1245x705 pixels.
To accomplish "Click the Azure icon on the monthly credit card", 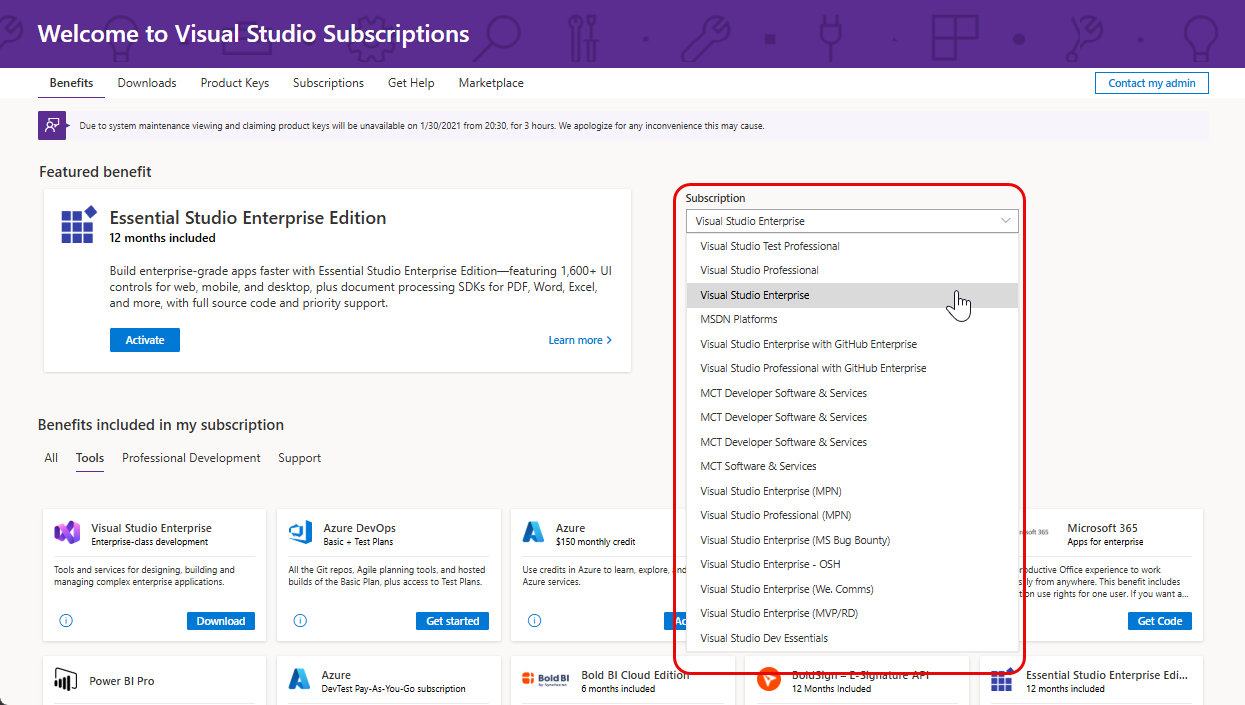I will point(534,532).
